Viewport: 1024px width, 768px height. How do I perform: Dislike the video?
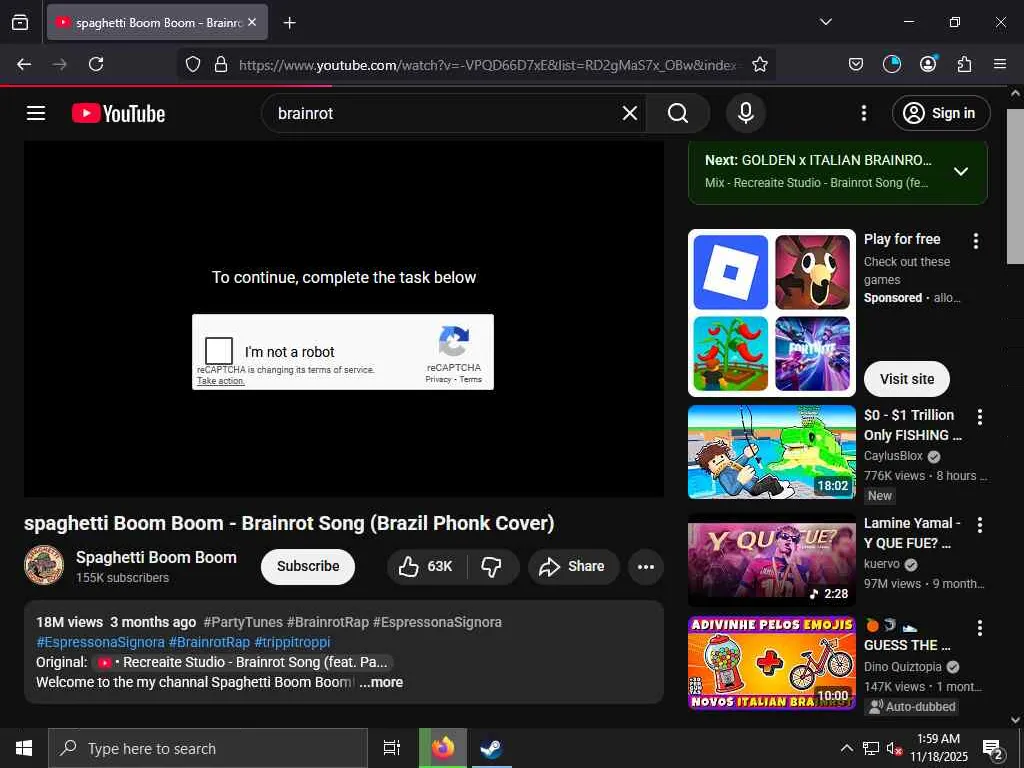(x=492, y=566)
